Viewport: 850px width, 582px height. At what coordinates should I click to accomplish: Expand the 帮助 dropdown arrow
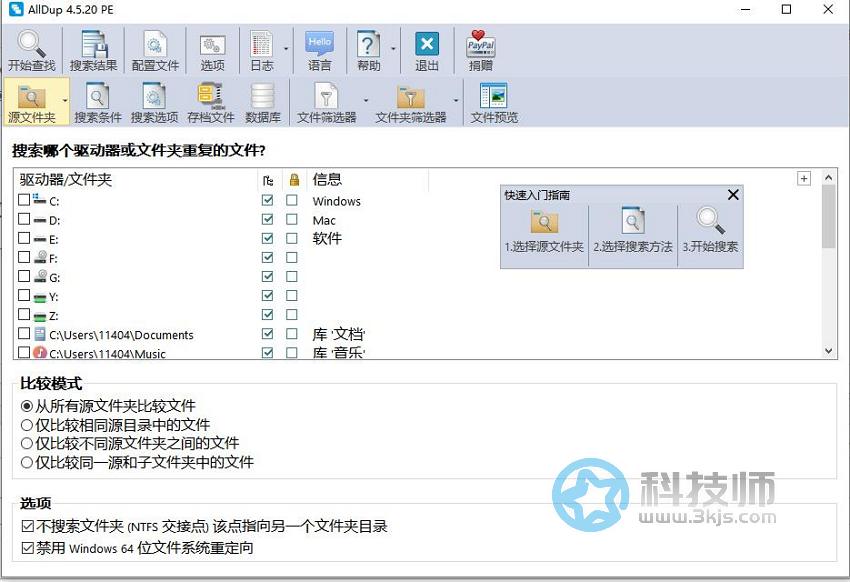click(393, 49)
